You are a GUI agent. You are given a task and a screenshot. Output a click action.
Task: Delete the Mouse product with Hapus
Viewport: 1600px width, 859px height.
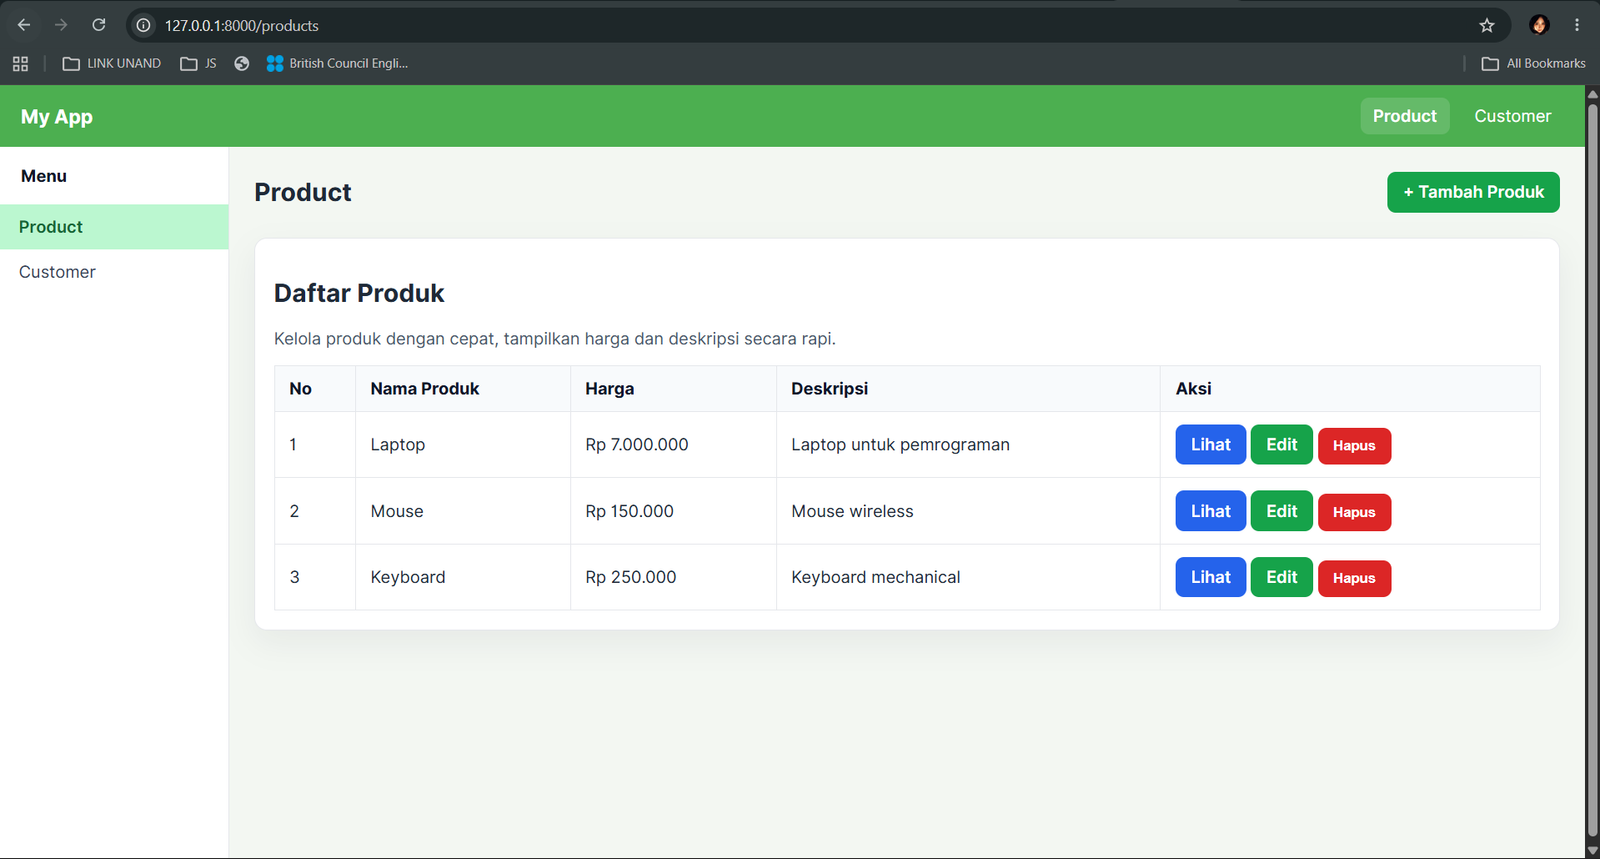point(1354,512)
